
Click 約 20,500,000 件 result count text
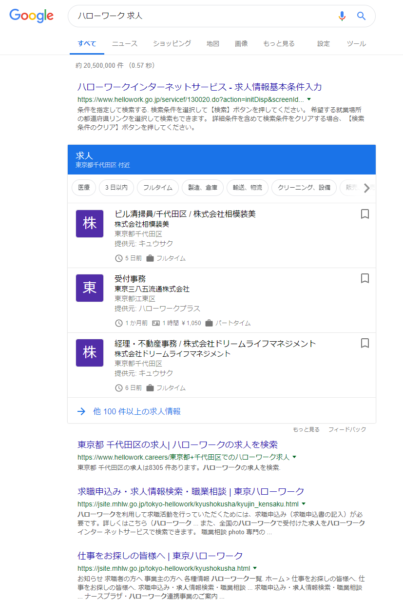coord(99,65)
